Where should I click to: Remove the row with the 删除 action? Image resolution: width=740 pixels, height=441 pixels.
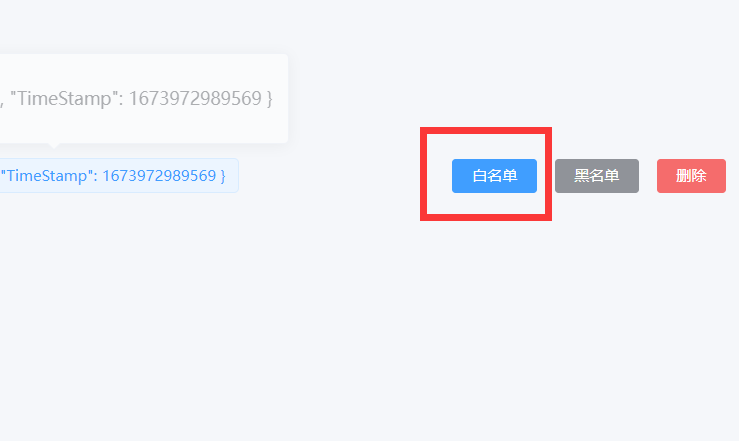(x=691, y=176)
